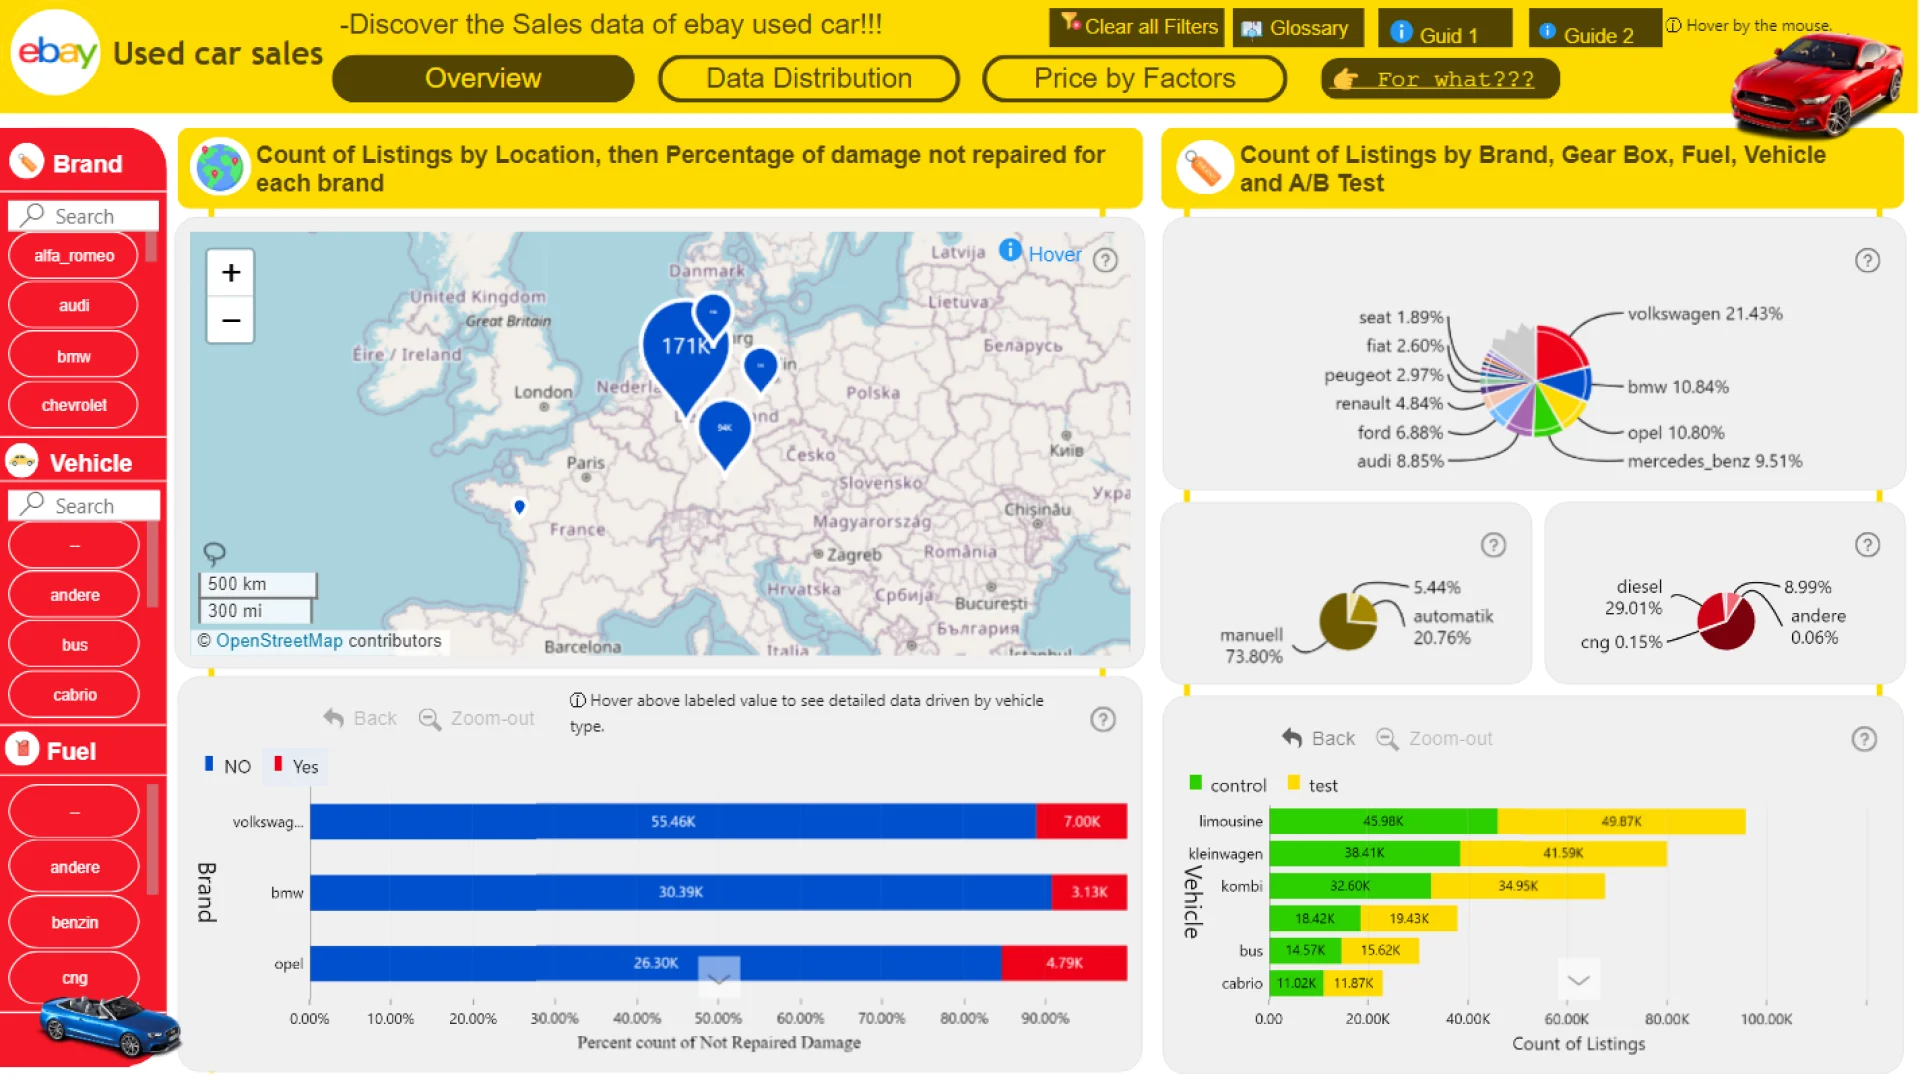Image resolution: width=1920 pixels, height=1080 pixels.
Task: Select audi brand filter
Action: point(73,305)
